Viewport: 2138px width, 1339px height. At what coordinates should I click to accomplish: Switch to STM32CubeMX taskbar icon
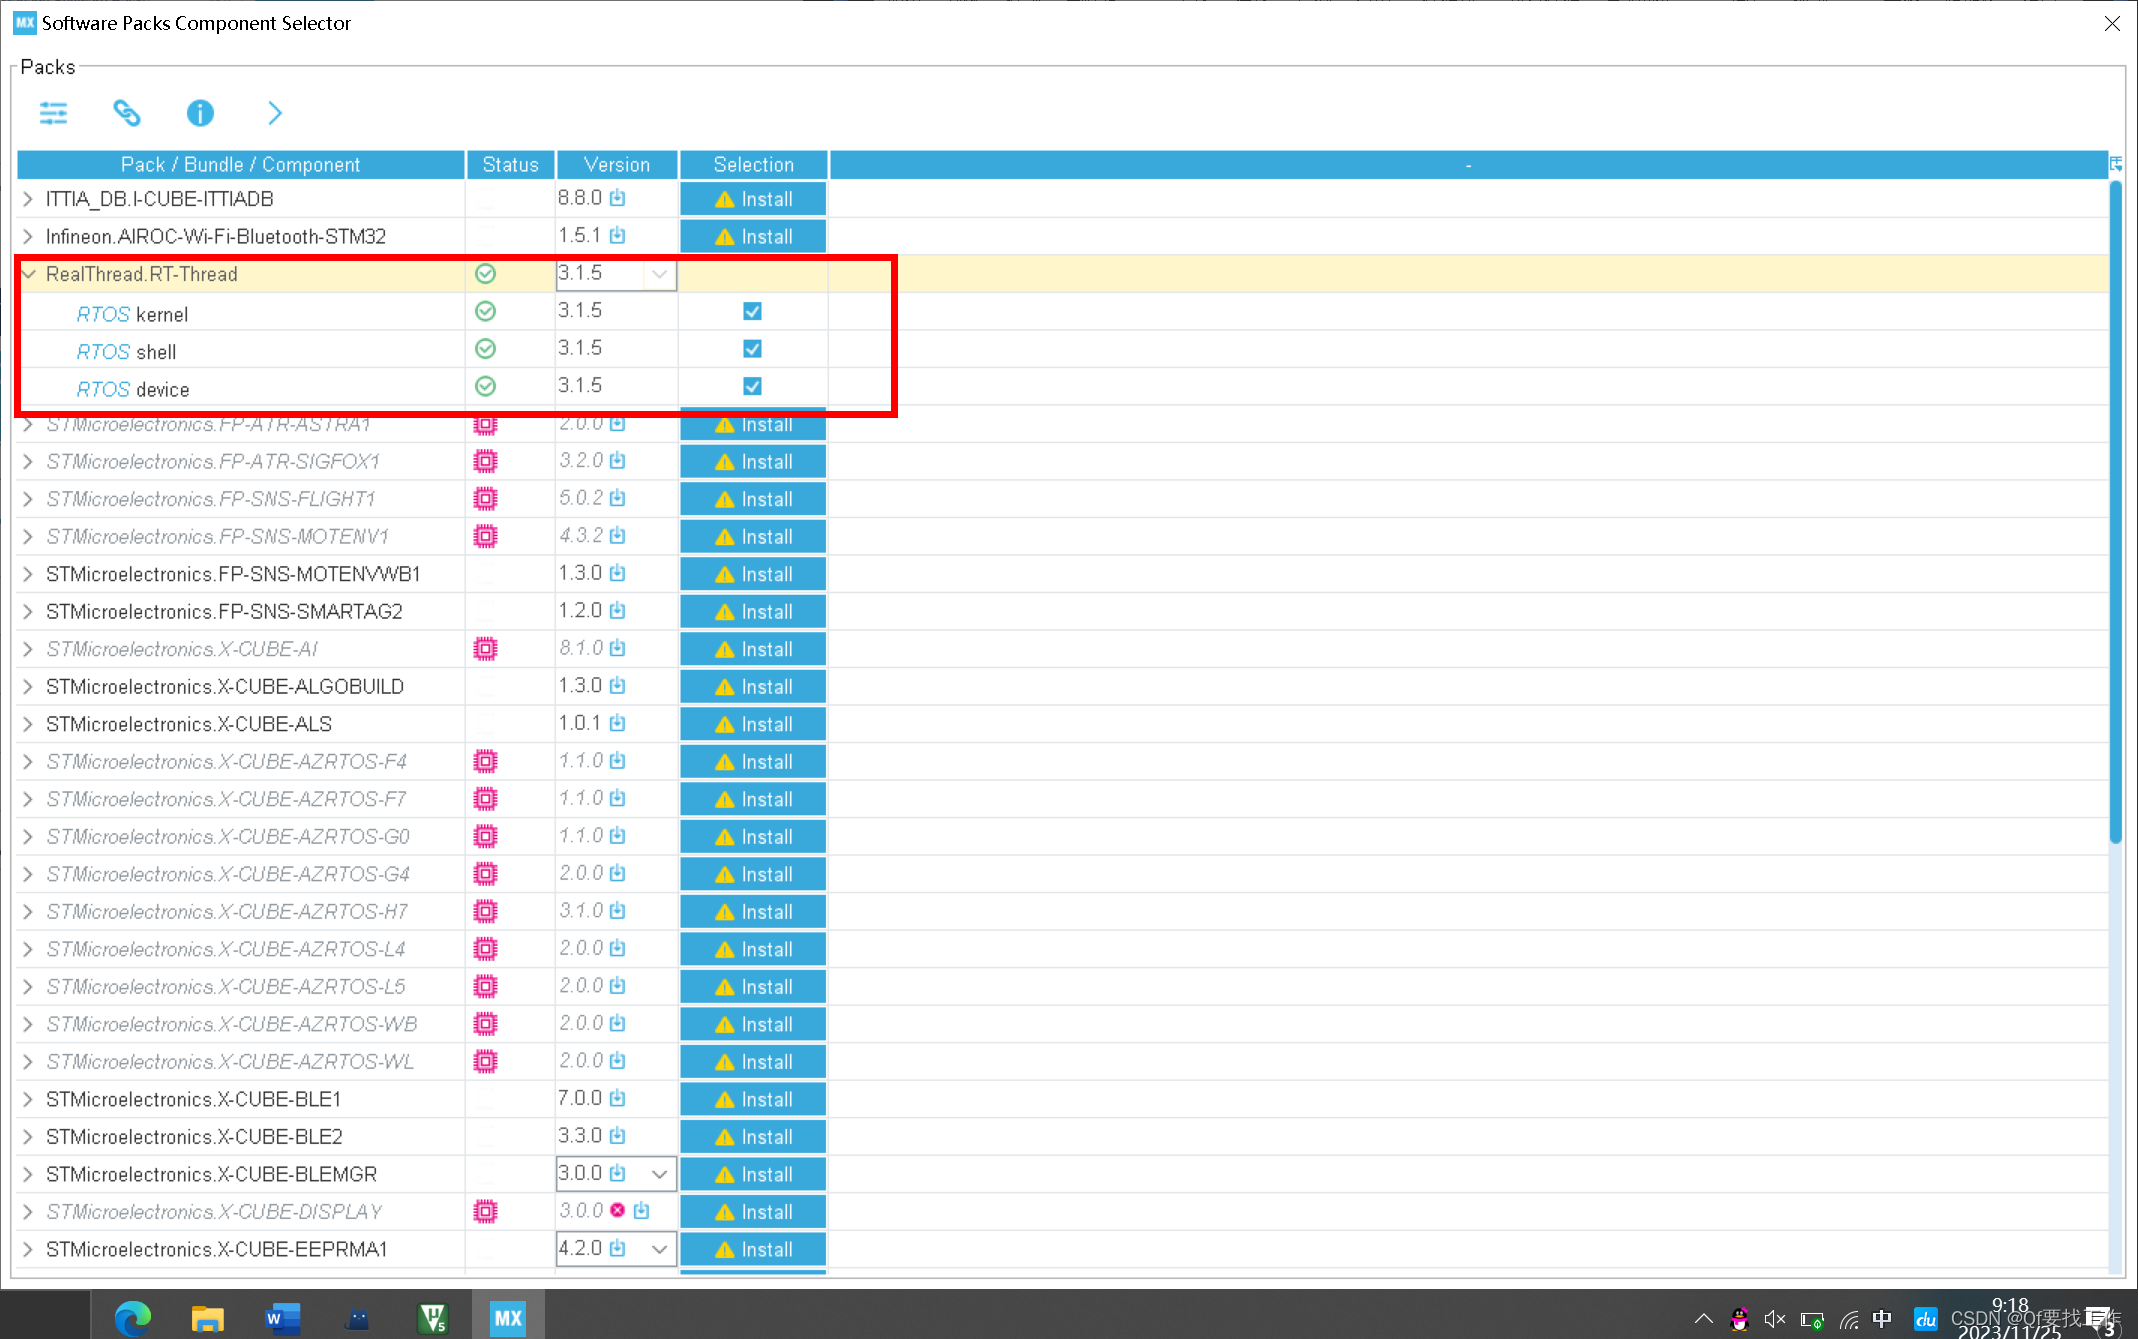point(508,1318)
